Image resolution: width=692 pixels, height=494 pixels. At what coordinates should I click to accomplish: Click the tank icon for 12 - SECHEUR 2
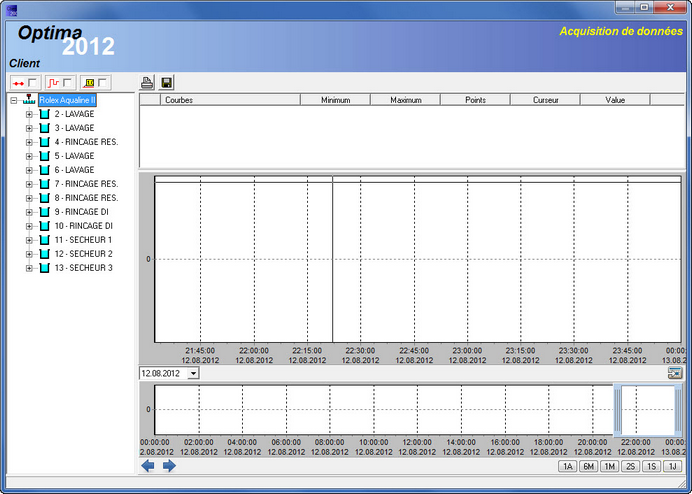(x=44, y=254)
